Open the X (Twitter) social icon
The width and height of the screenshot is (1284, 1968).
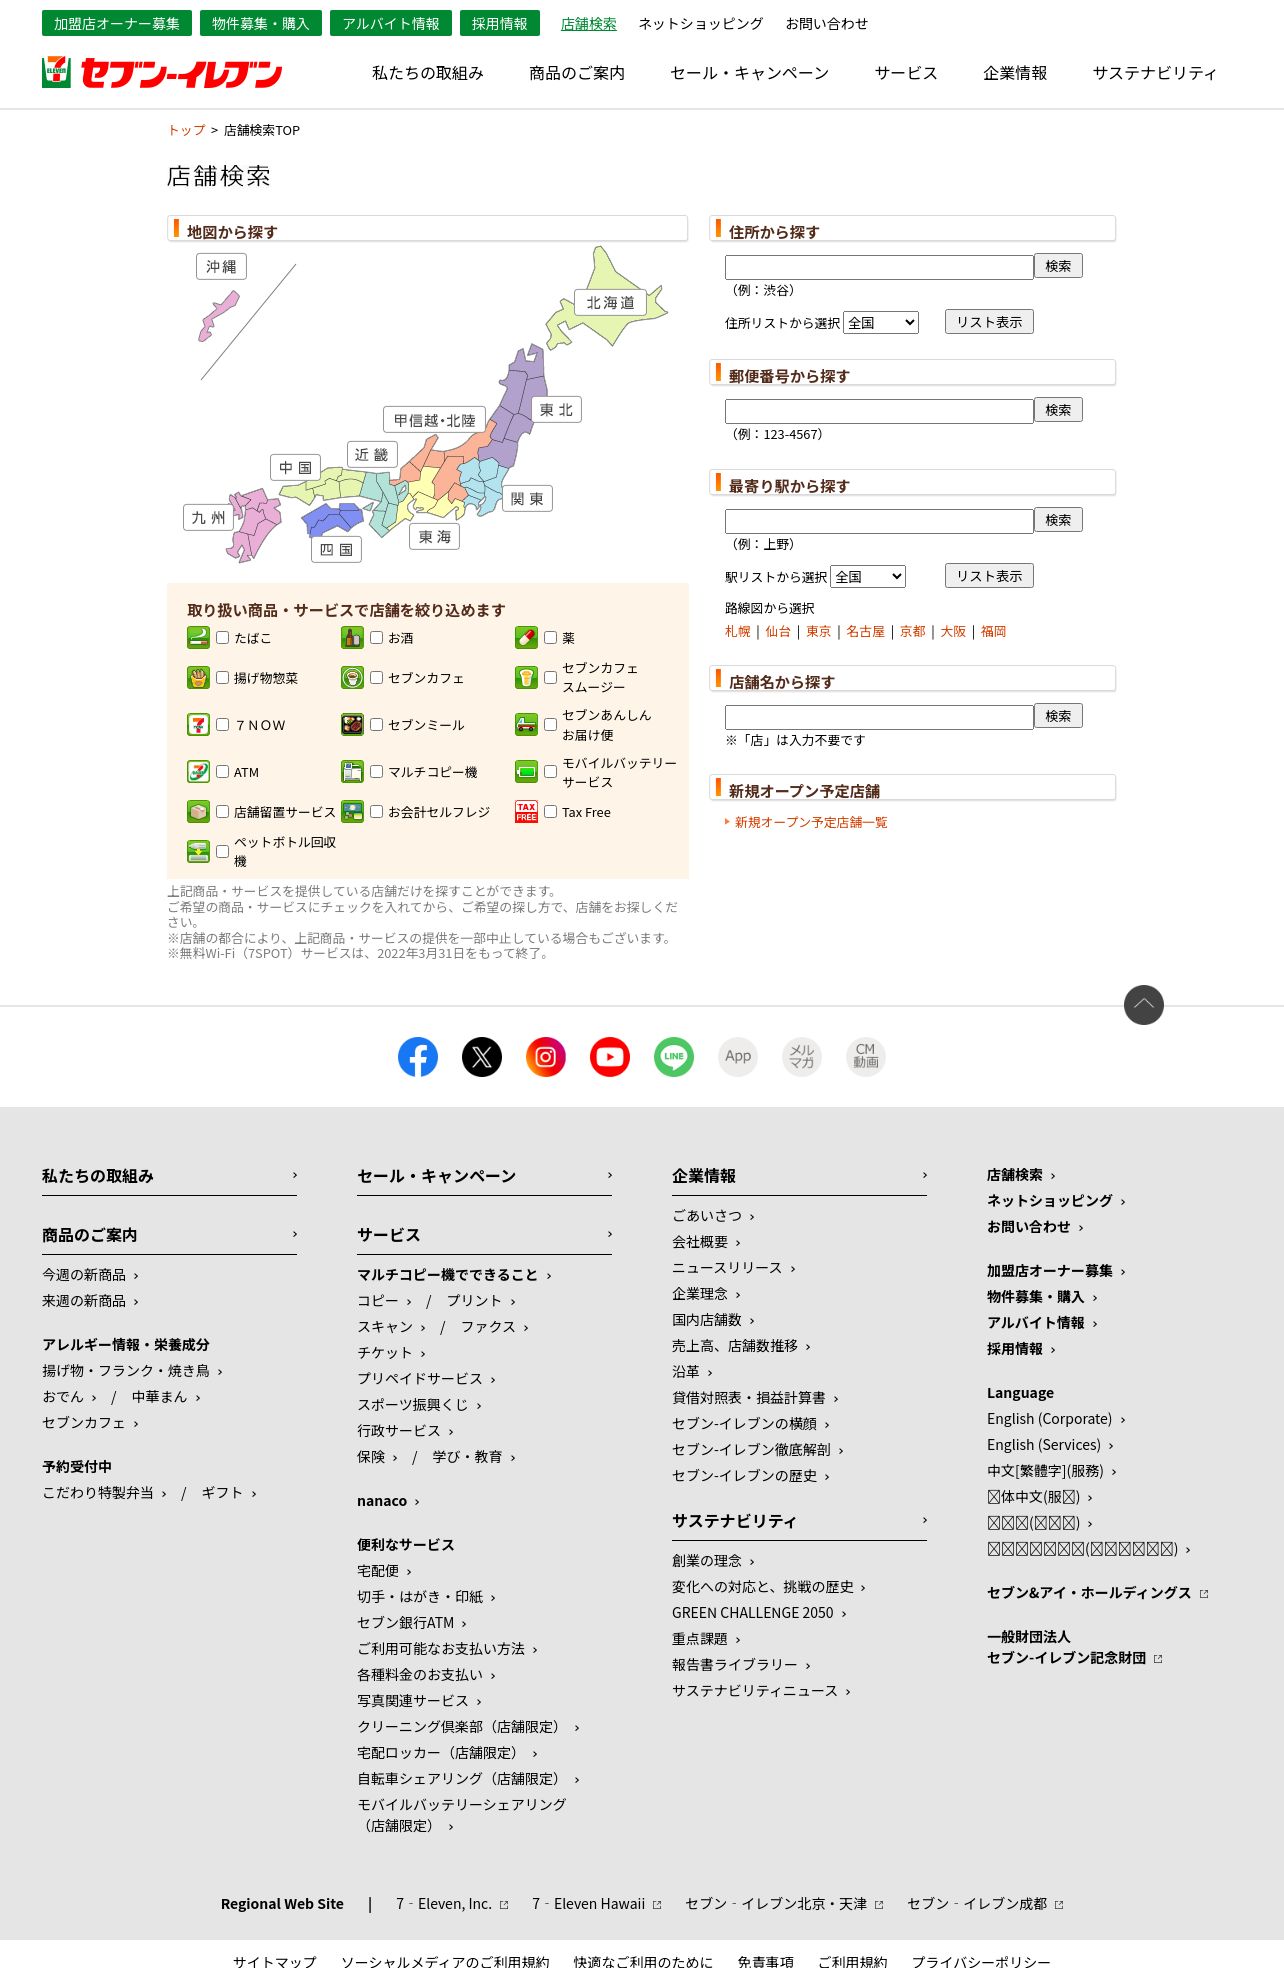482,1057
